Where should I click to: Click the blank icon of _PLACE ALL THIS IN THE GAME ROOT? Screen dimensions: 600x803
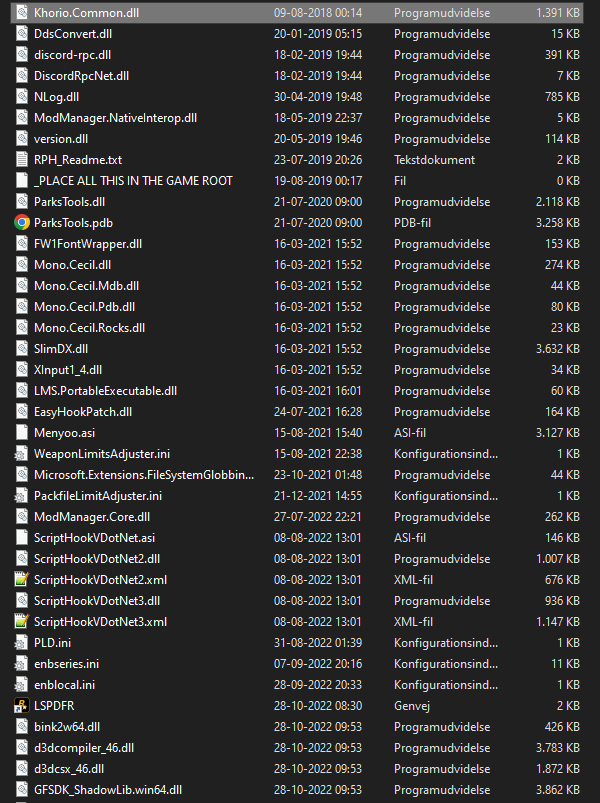click(x=22, y=181)
